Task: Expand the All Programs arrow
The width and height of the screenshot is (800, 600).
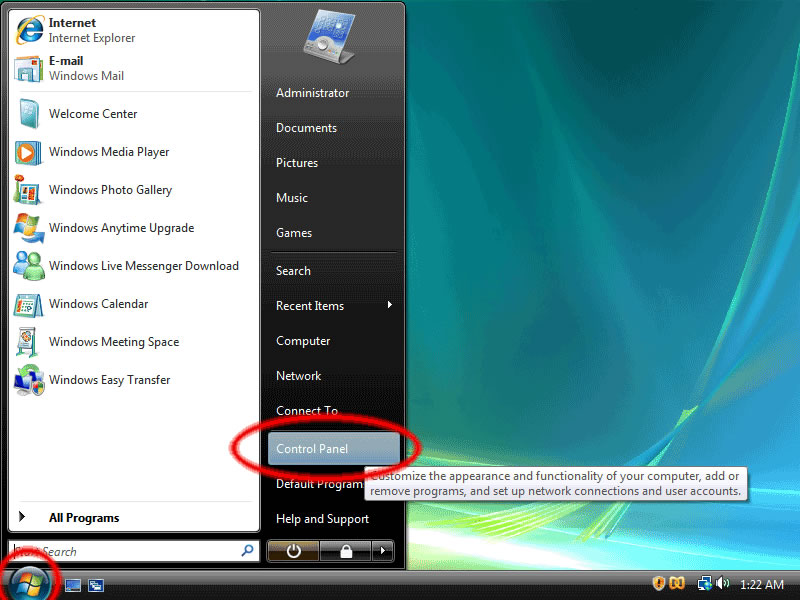Action: (x=22, y=517)
